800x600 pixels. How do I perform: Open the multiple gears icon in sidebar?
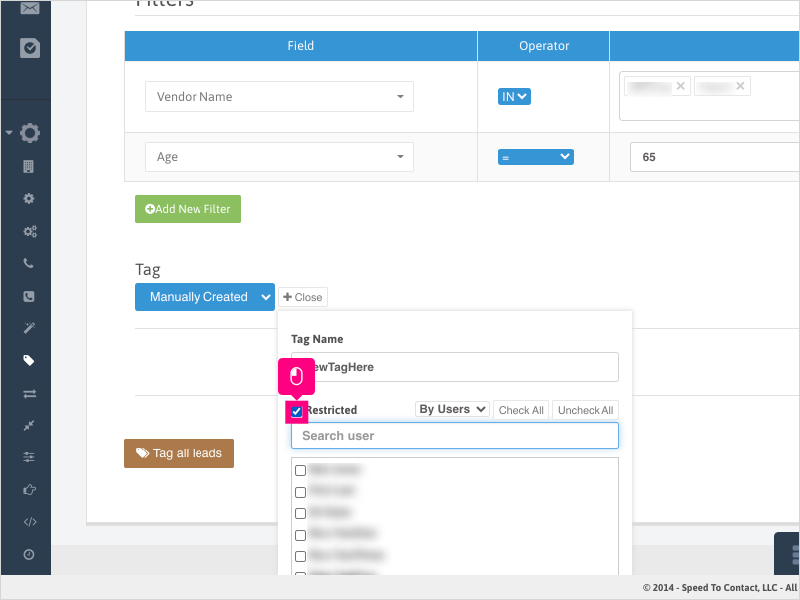pyautogui.click(x=30, y=231)
